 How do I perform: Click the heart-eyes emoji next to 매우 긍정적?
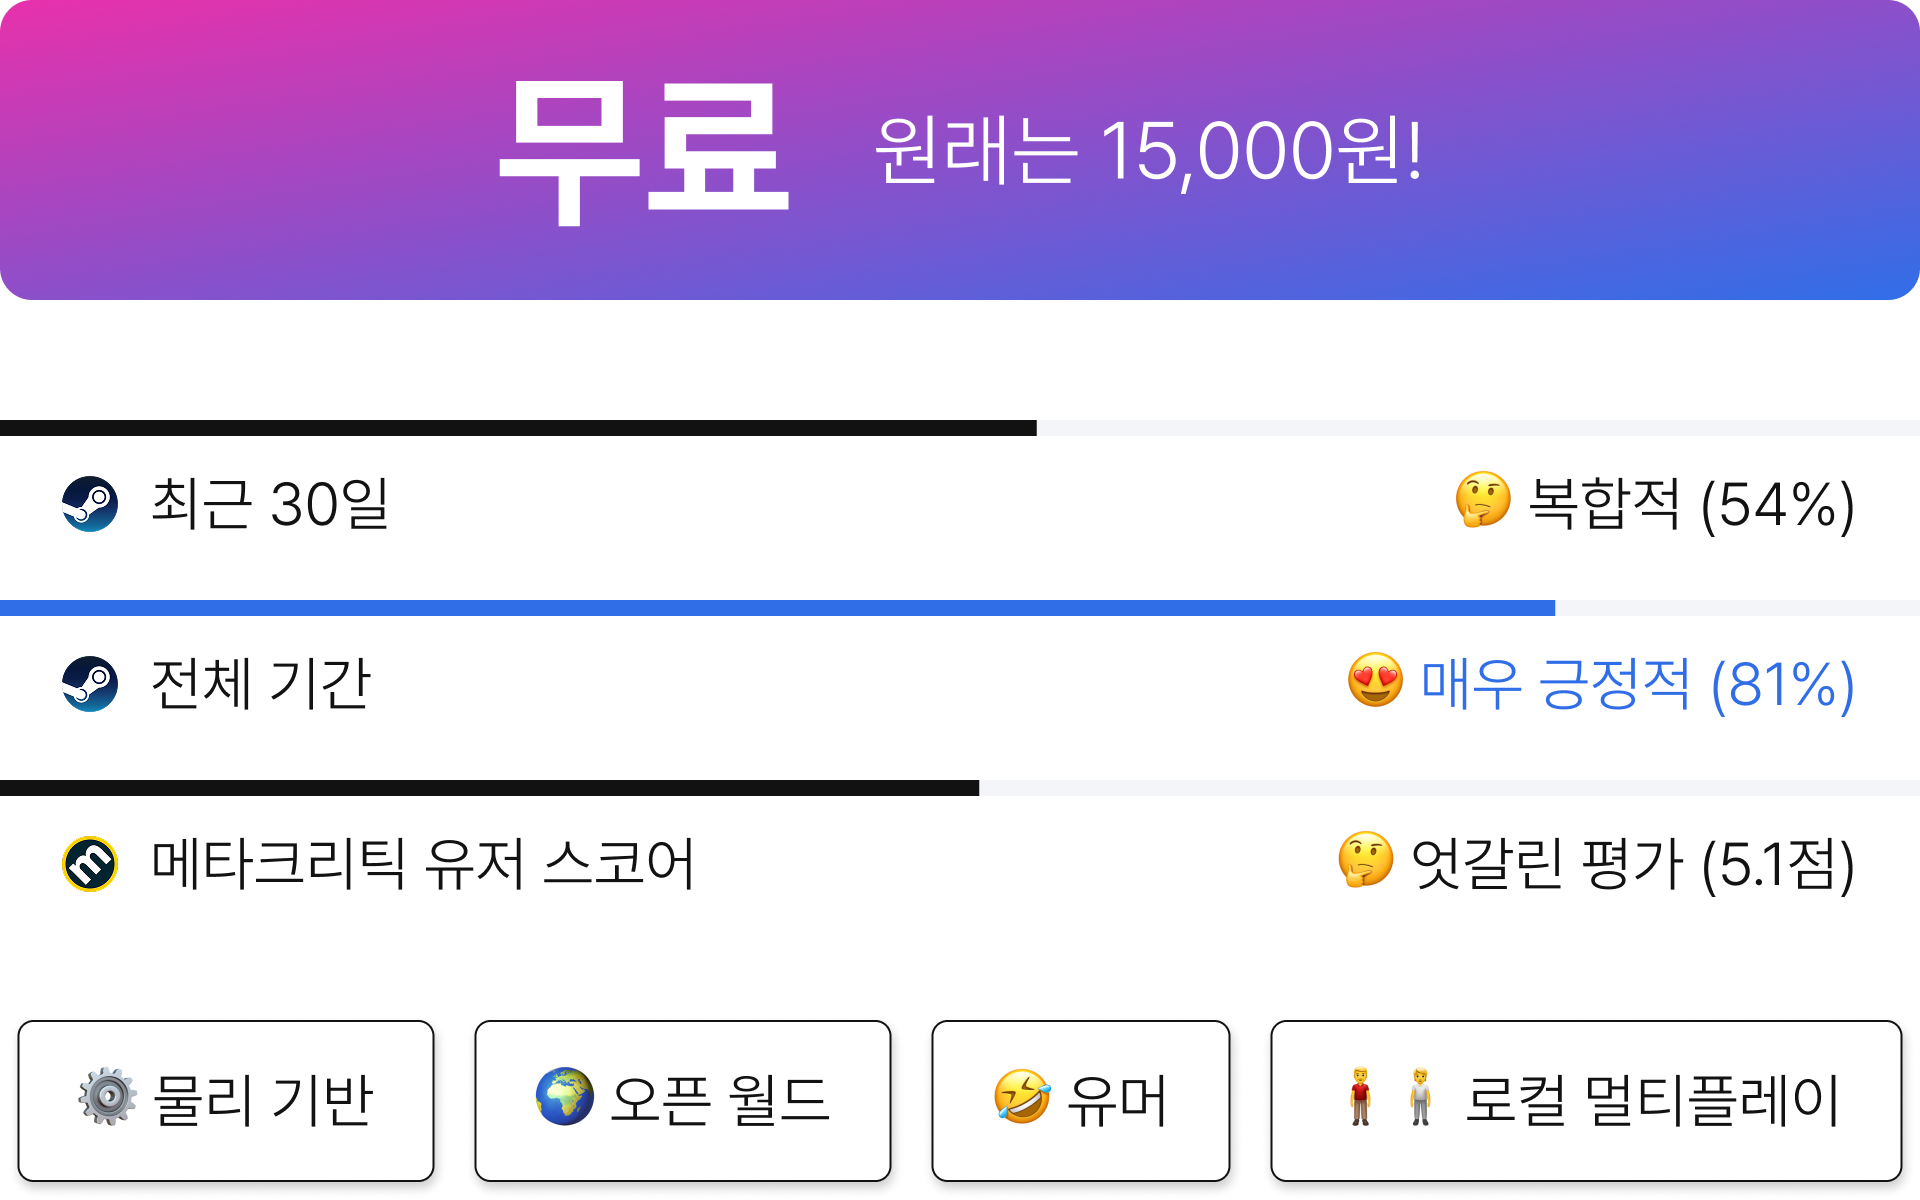(1375, 680)
